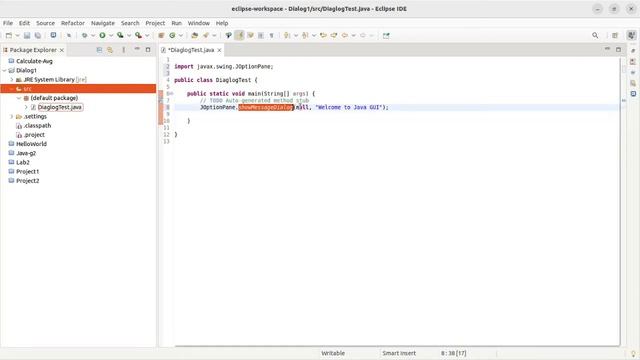The height and width of the screenshot is (360, 640).
Task: Open the Back history dropdown arrow
Action: pos(353,36)
